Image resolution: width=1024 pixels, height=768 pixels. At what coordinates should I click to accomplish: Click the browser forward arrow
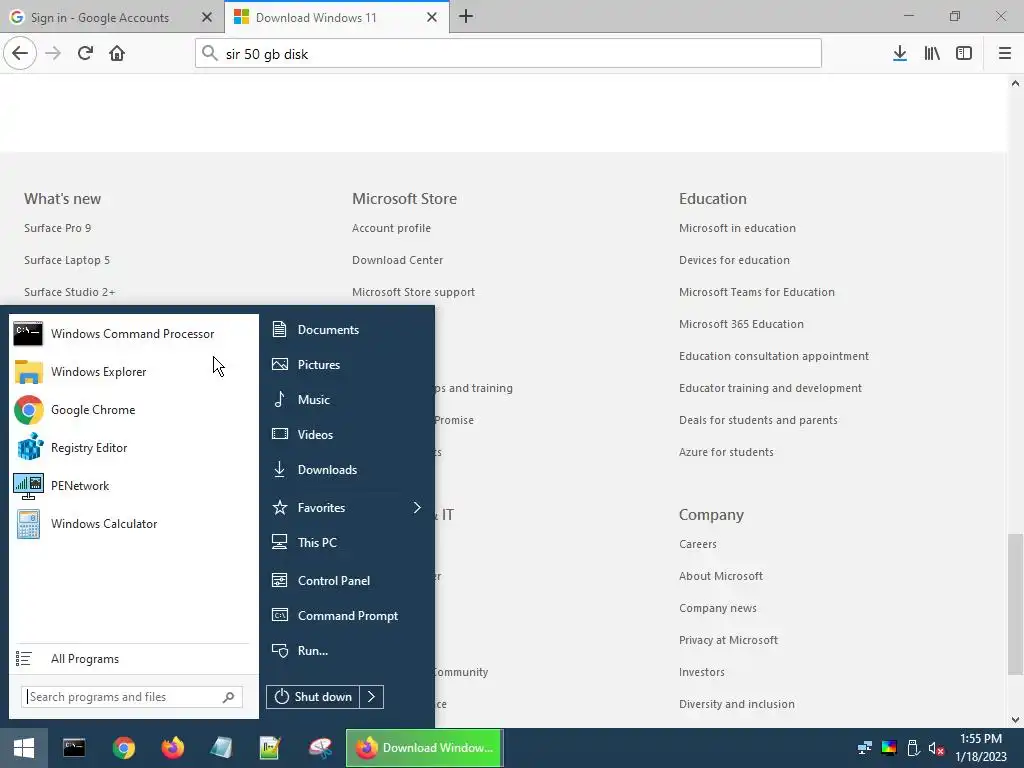click(x=53, y=54)
